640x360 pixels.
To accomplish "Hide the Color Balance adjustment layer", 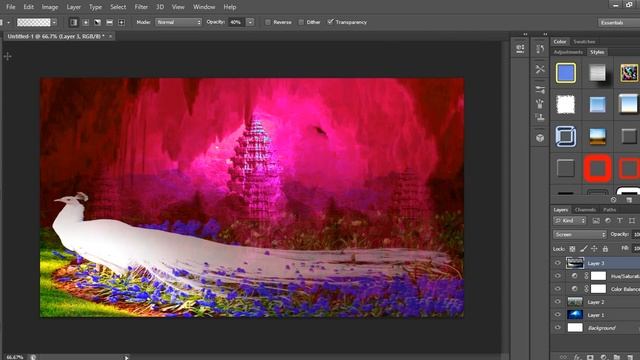I will [558, 289].
